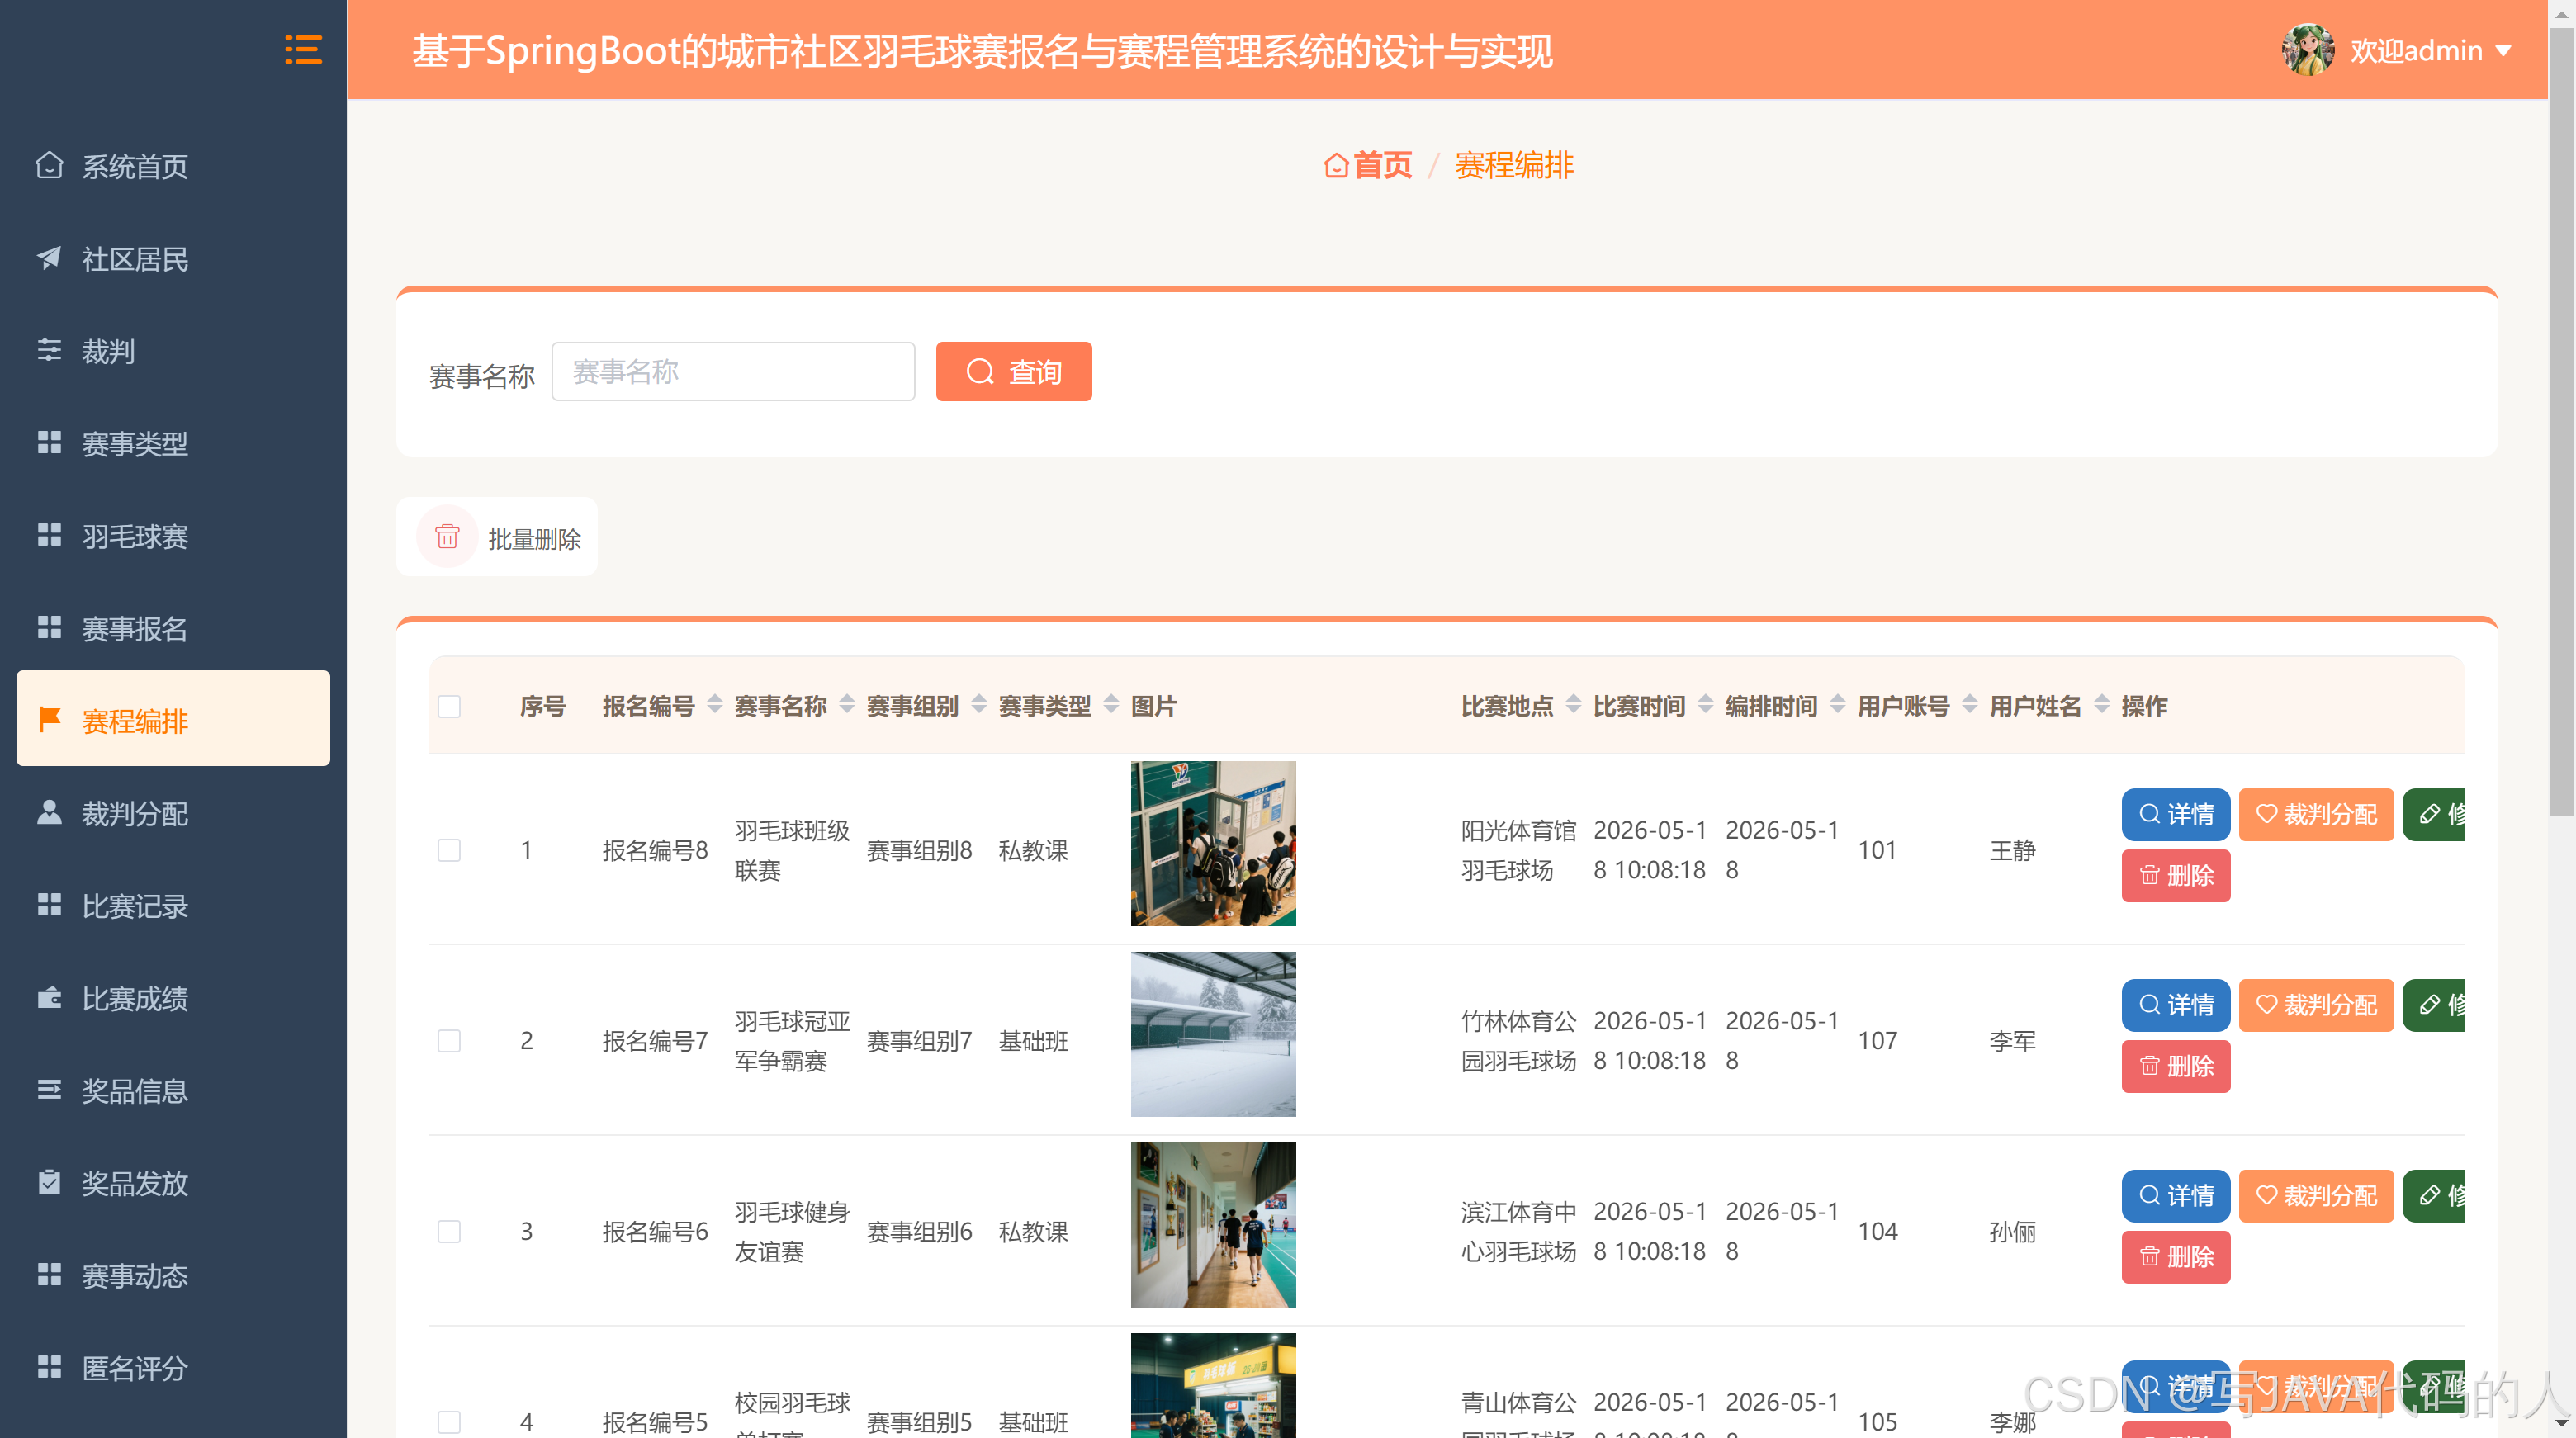The width and height of the screenshot is (2576, 1438).
Task: Click the home icon beside 系统首页
Action: [49, 166]
